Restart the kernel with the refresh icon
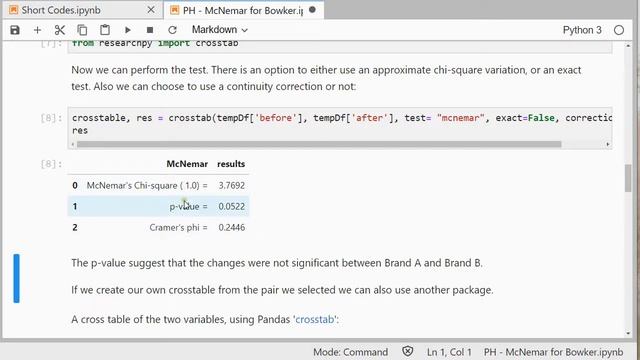The image size is (640, 360). [172, 30]
